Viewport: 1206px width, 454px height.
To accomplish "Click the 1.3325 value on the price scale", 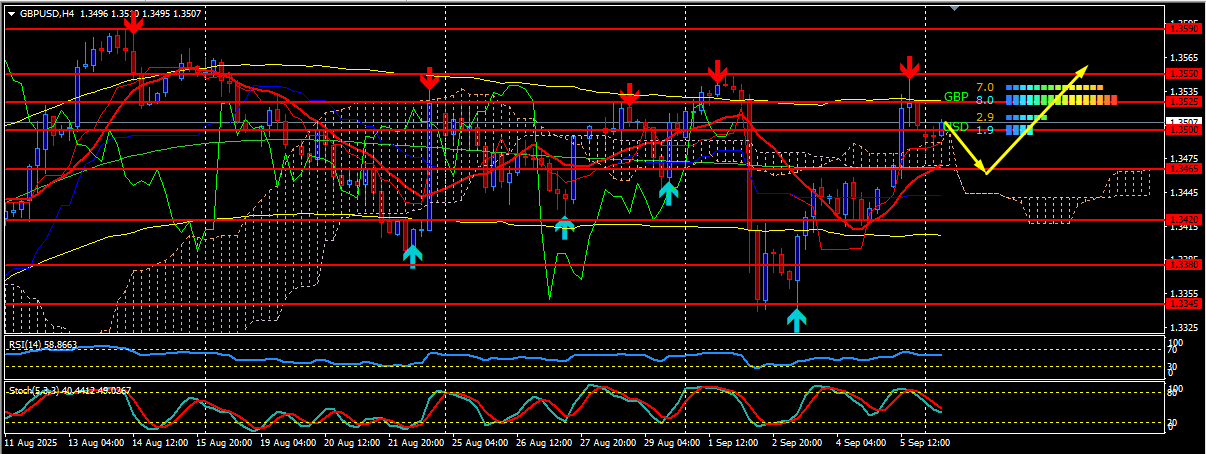I will (x=1184, y=327).
